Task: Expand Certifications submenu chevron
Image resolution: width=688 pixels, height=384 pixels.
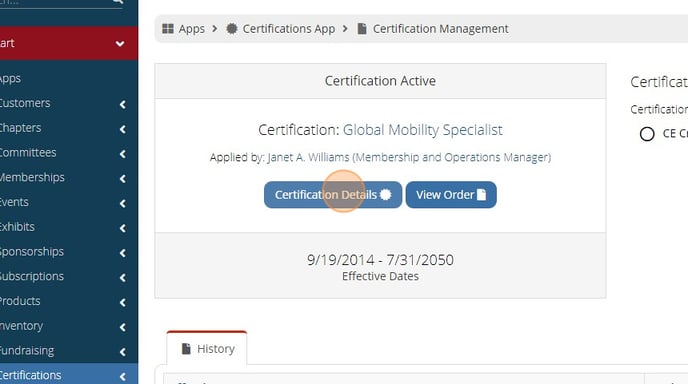Action: click(x=122, y=377)
